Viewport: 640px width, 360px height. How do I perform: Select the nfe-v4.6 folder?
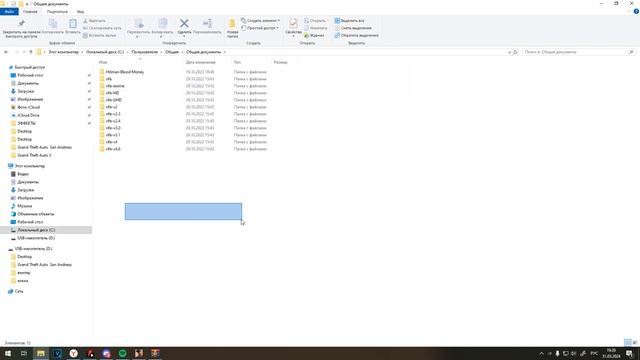113,149
